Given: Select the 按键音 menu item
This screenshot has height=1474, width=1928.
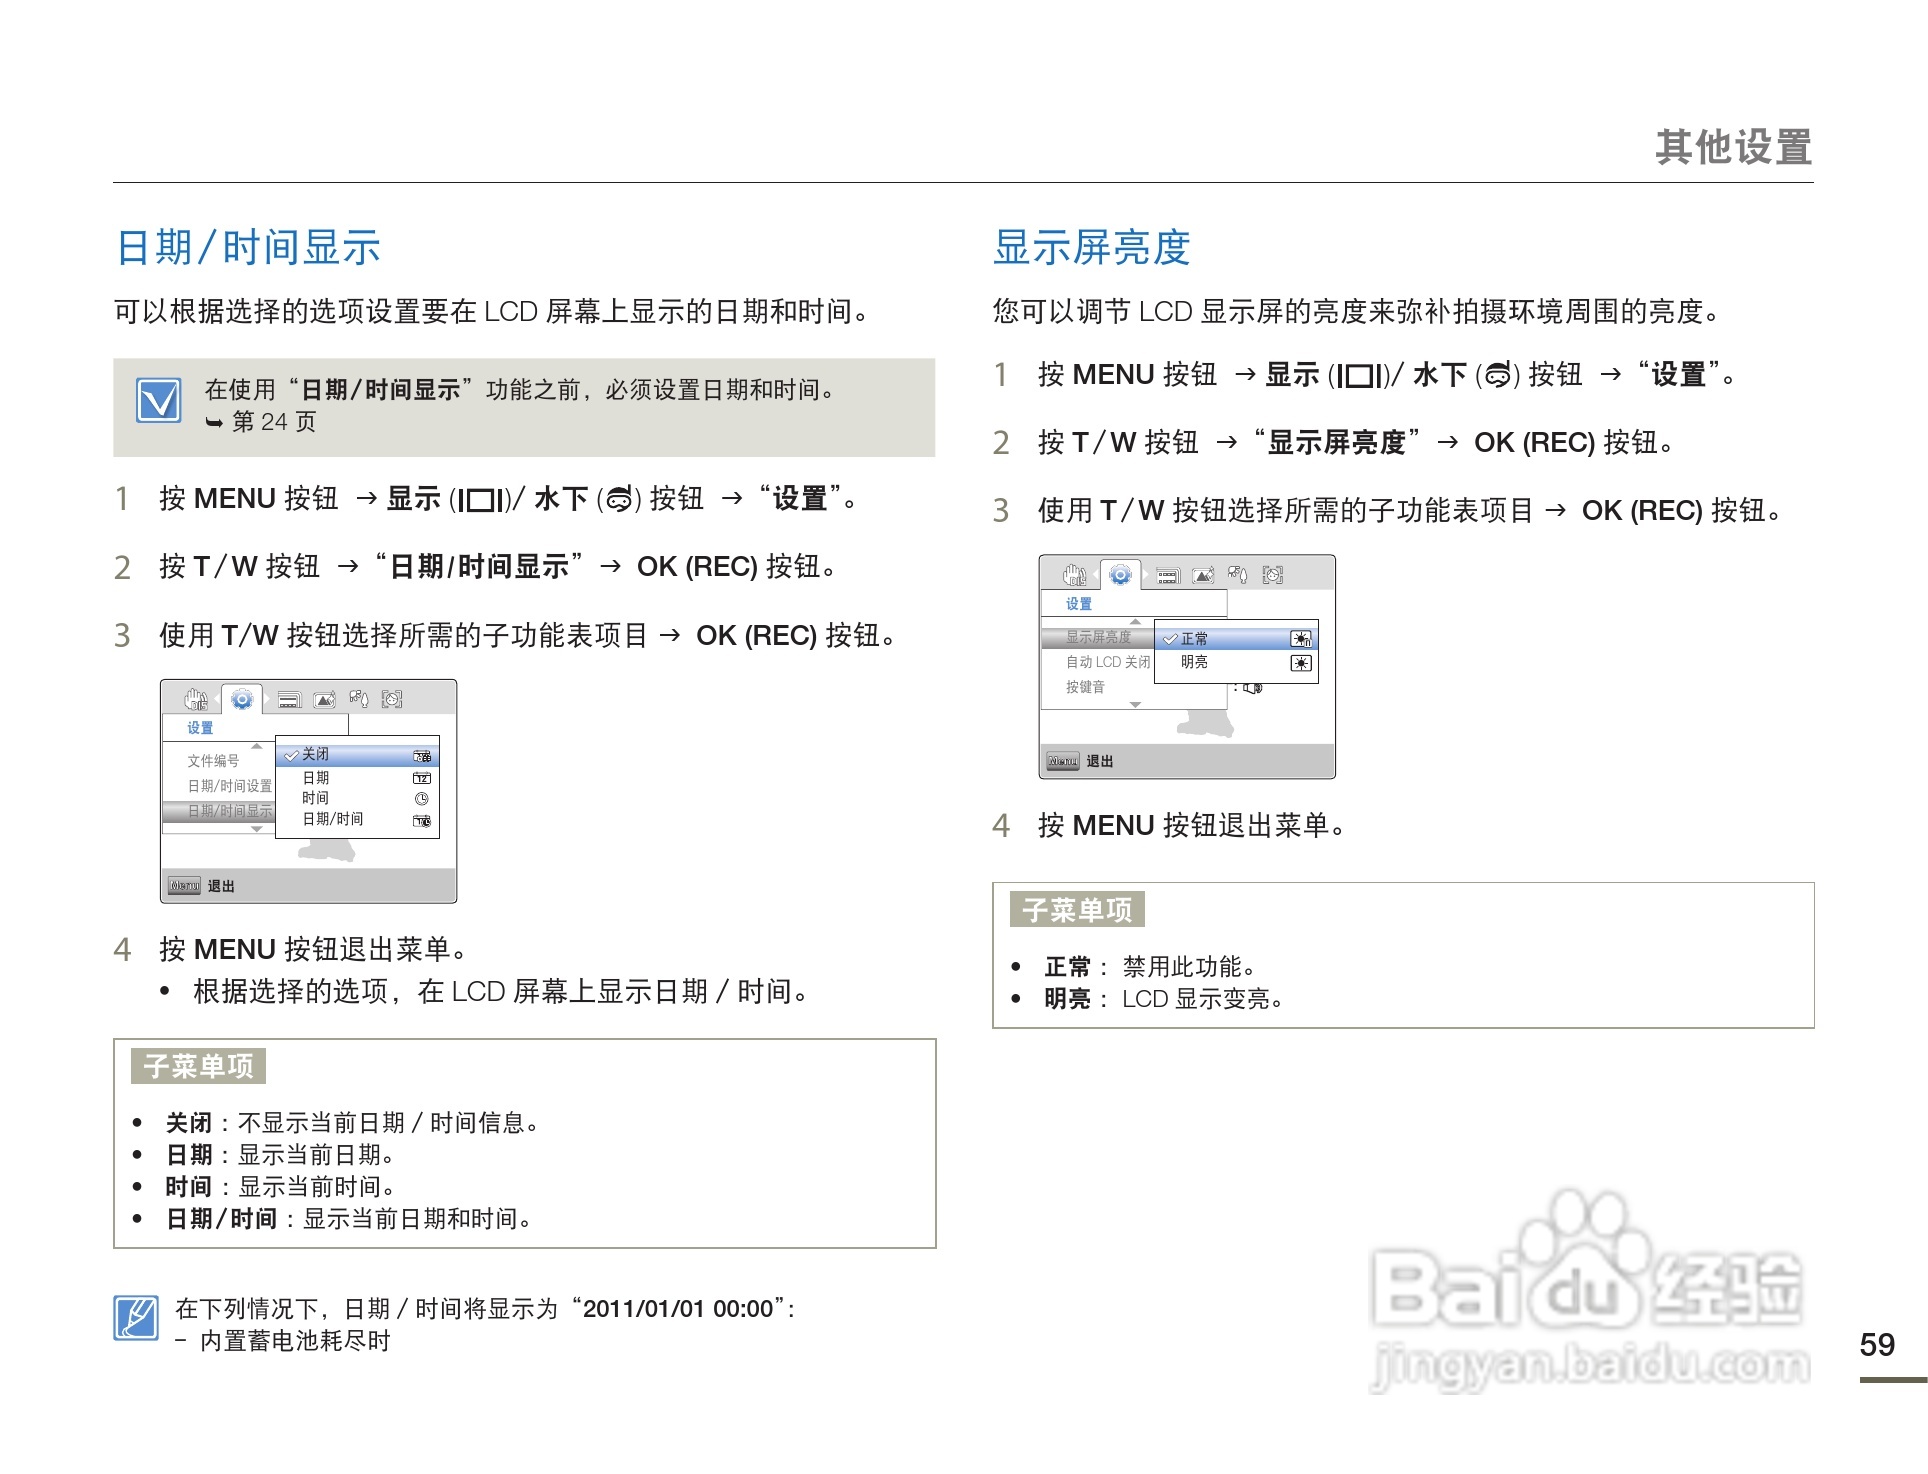Looking at the screenshot, I should point(1085,687).
